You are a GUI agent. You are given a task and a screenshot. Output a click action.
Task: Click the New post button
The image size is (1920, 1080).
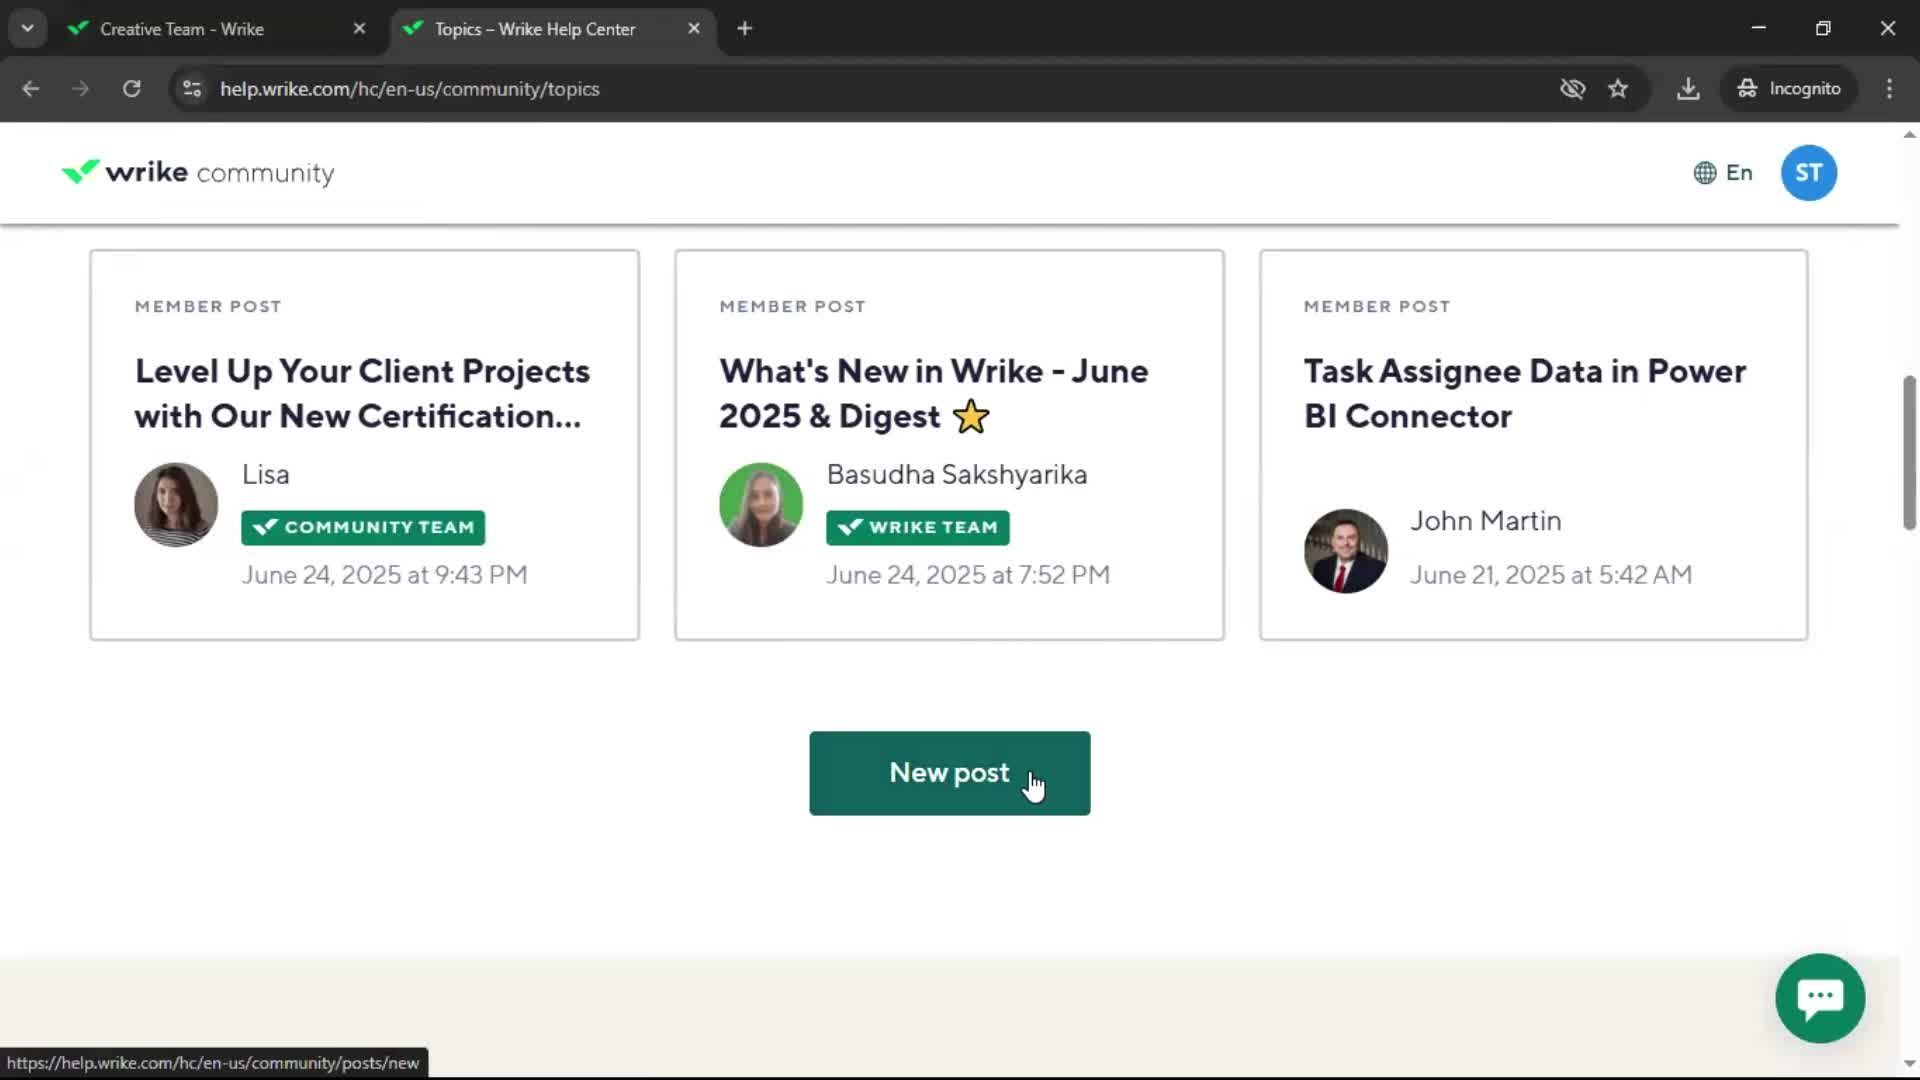949,773
